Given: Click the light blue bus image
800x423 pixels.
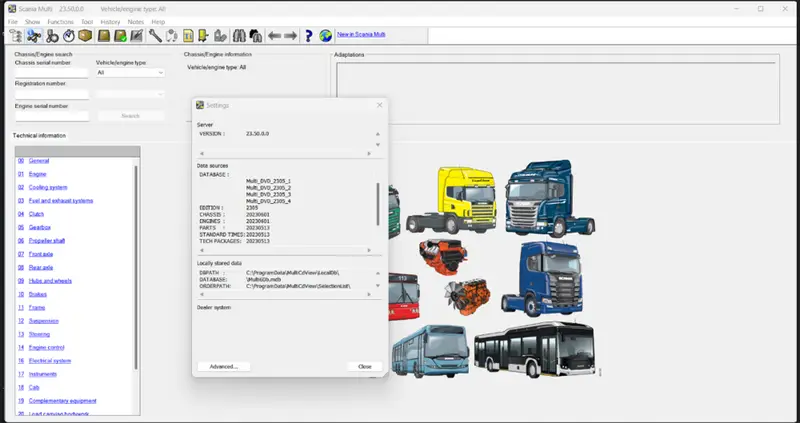Looking at the screenshot, I should click(x=431, y=352).
